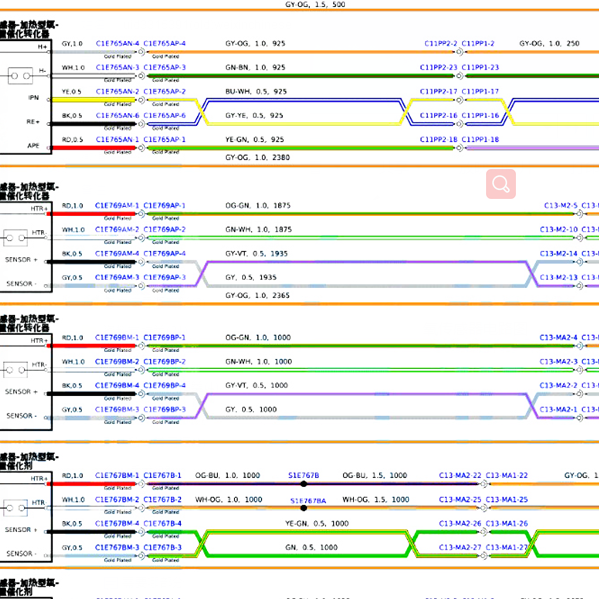Select connector pin C13-MA1-27
The height and width of the screenshot is (599, 599).
507,547
